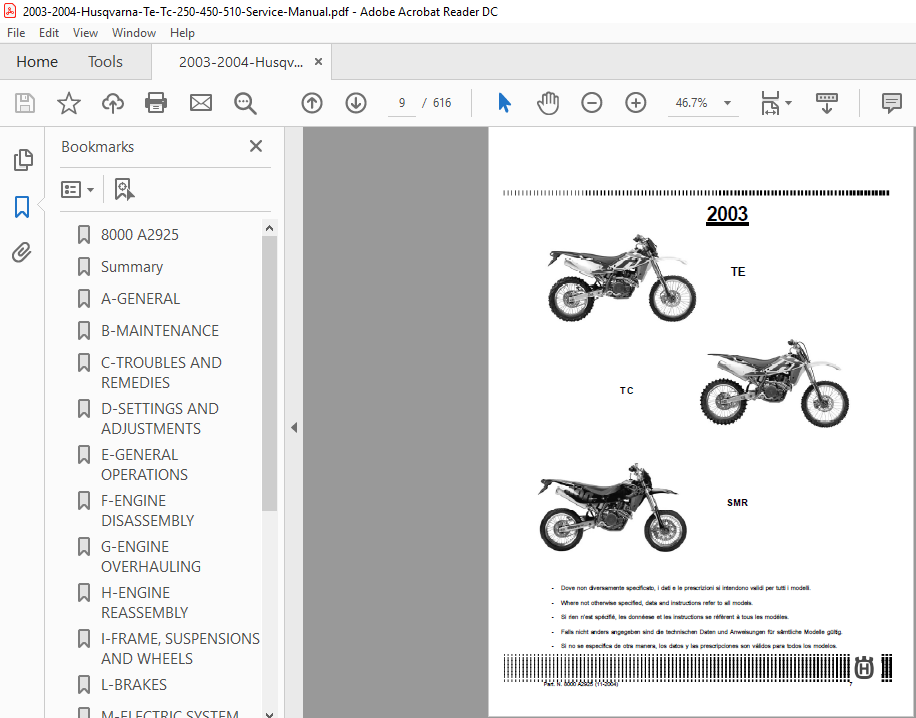The width and height of the screenshot is (916, 718).
Task: Jump to the L-BRAKES bookmark
Action: 134,685
